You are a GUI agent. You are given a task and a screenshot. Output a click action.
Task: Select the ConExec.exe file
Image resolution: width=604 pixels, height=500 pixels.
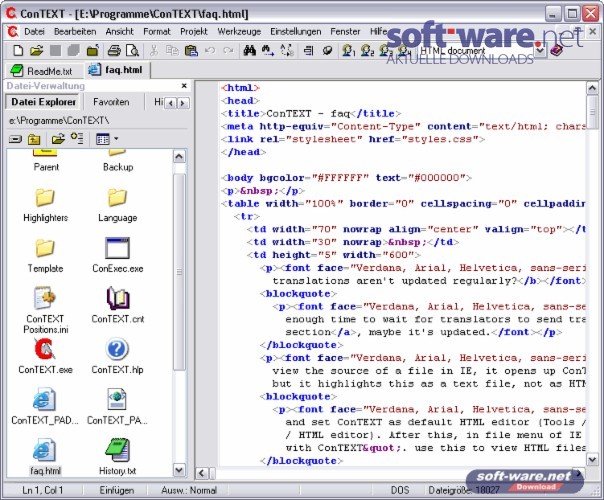[x=117, y=256]
